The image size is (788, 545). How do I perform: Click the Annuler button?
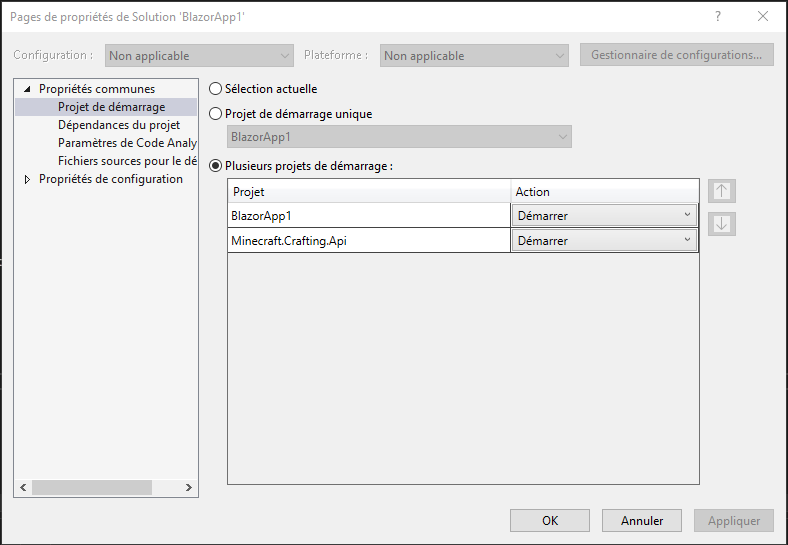tap(642, 520)
